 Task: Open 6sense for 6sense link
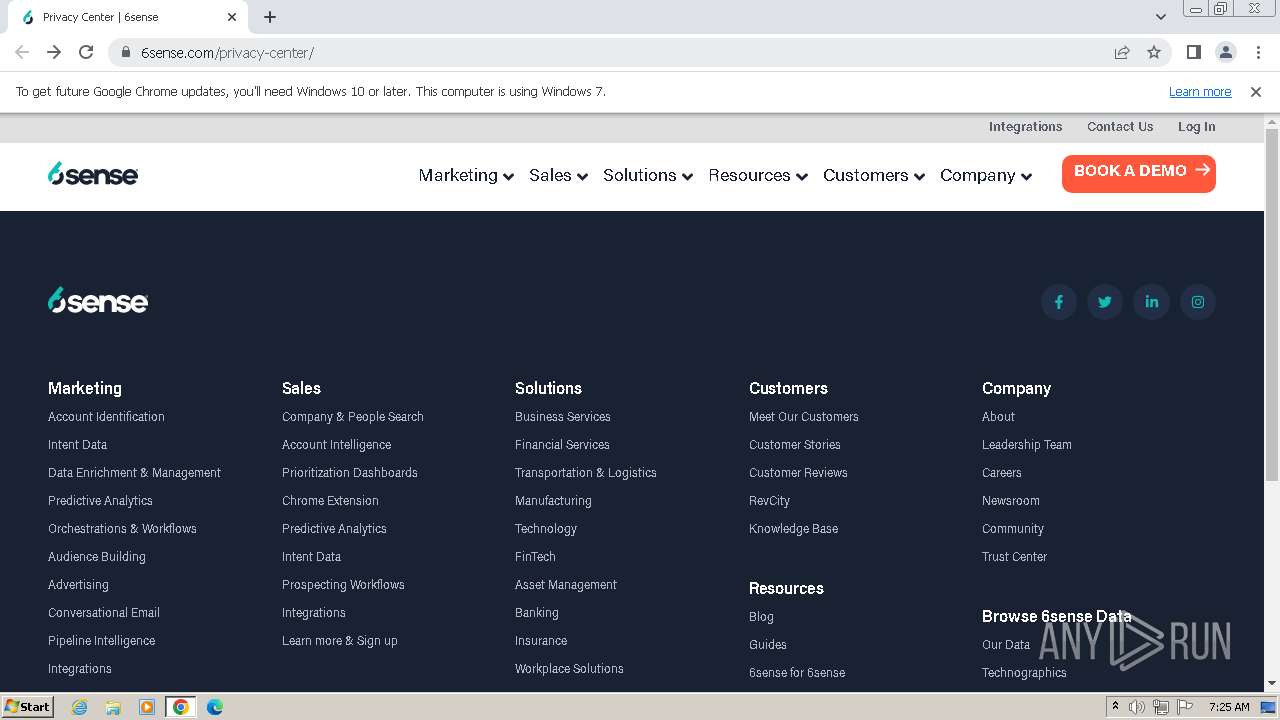[x=797, y=673]
